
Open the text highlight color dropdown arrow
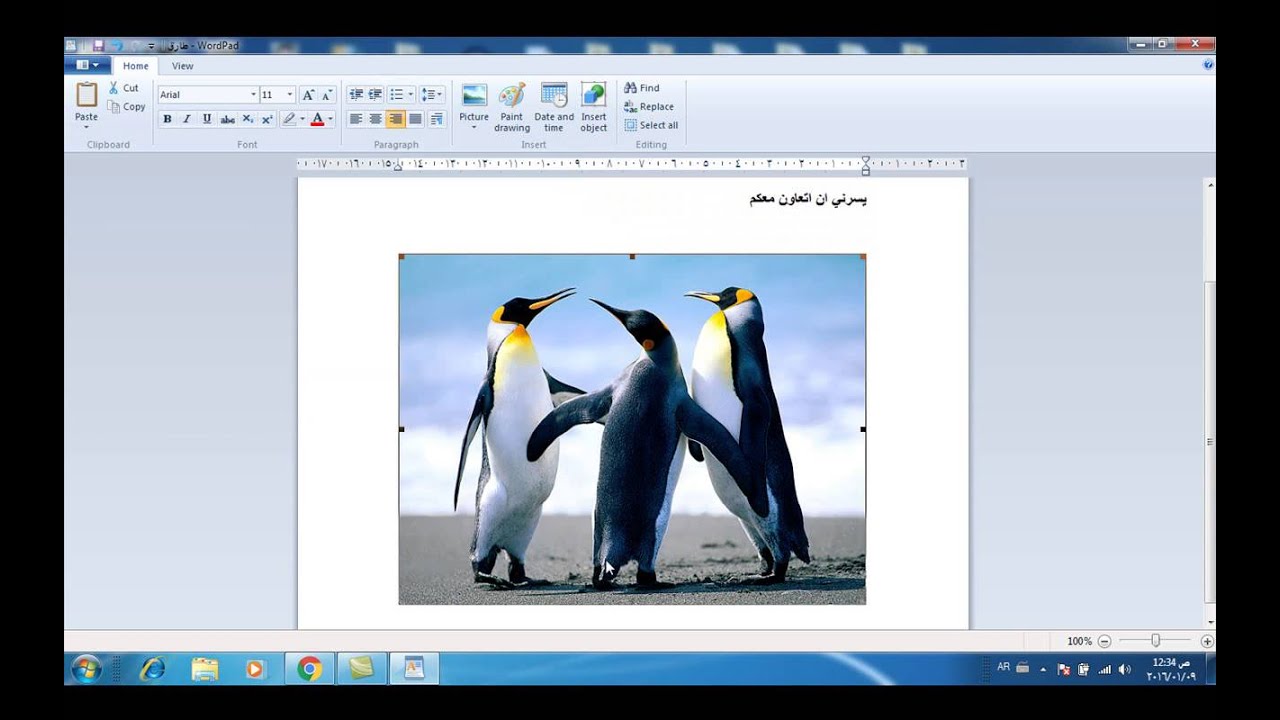302,119
